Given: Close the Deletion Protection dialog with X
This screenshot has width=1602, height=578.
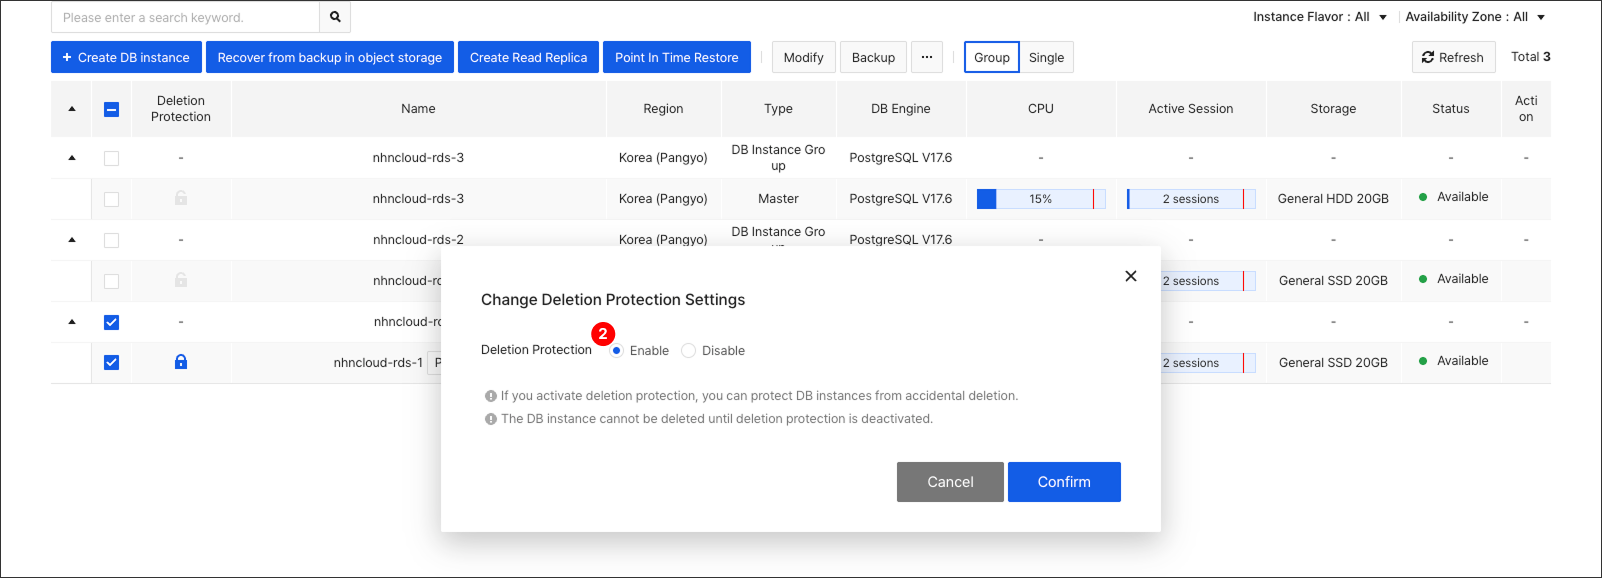Looking at the screenshot, I should tap(1131, 276).
